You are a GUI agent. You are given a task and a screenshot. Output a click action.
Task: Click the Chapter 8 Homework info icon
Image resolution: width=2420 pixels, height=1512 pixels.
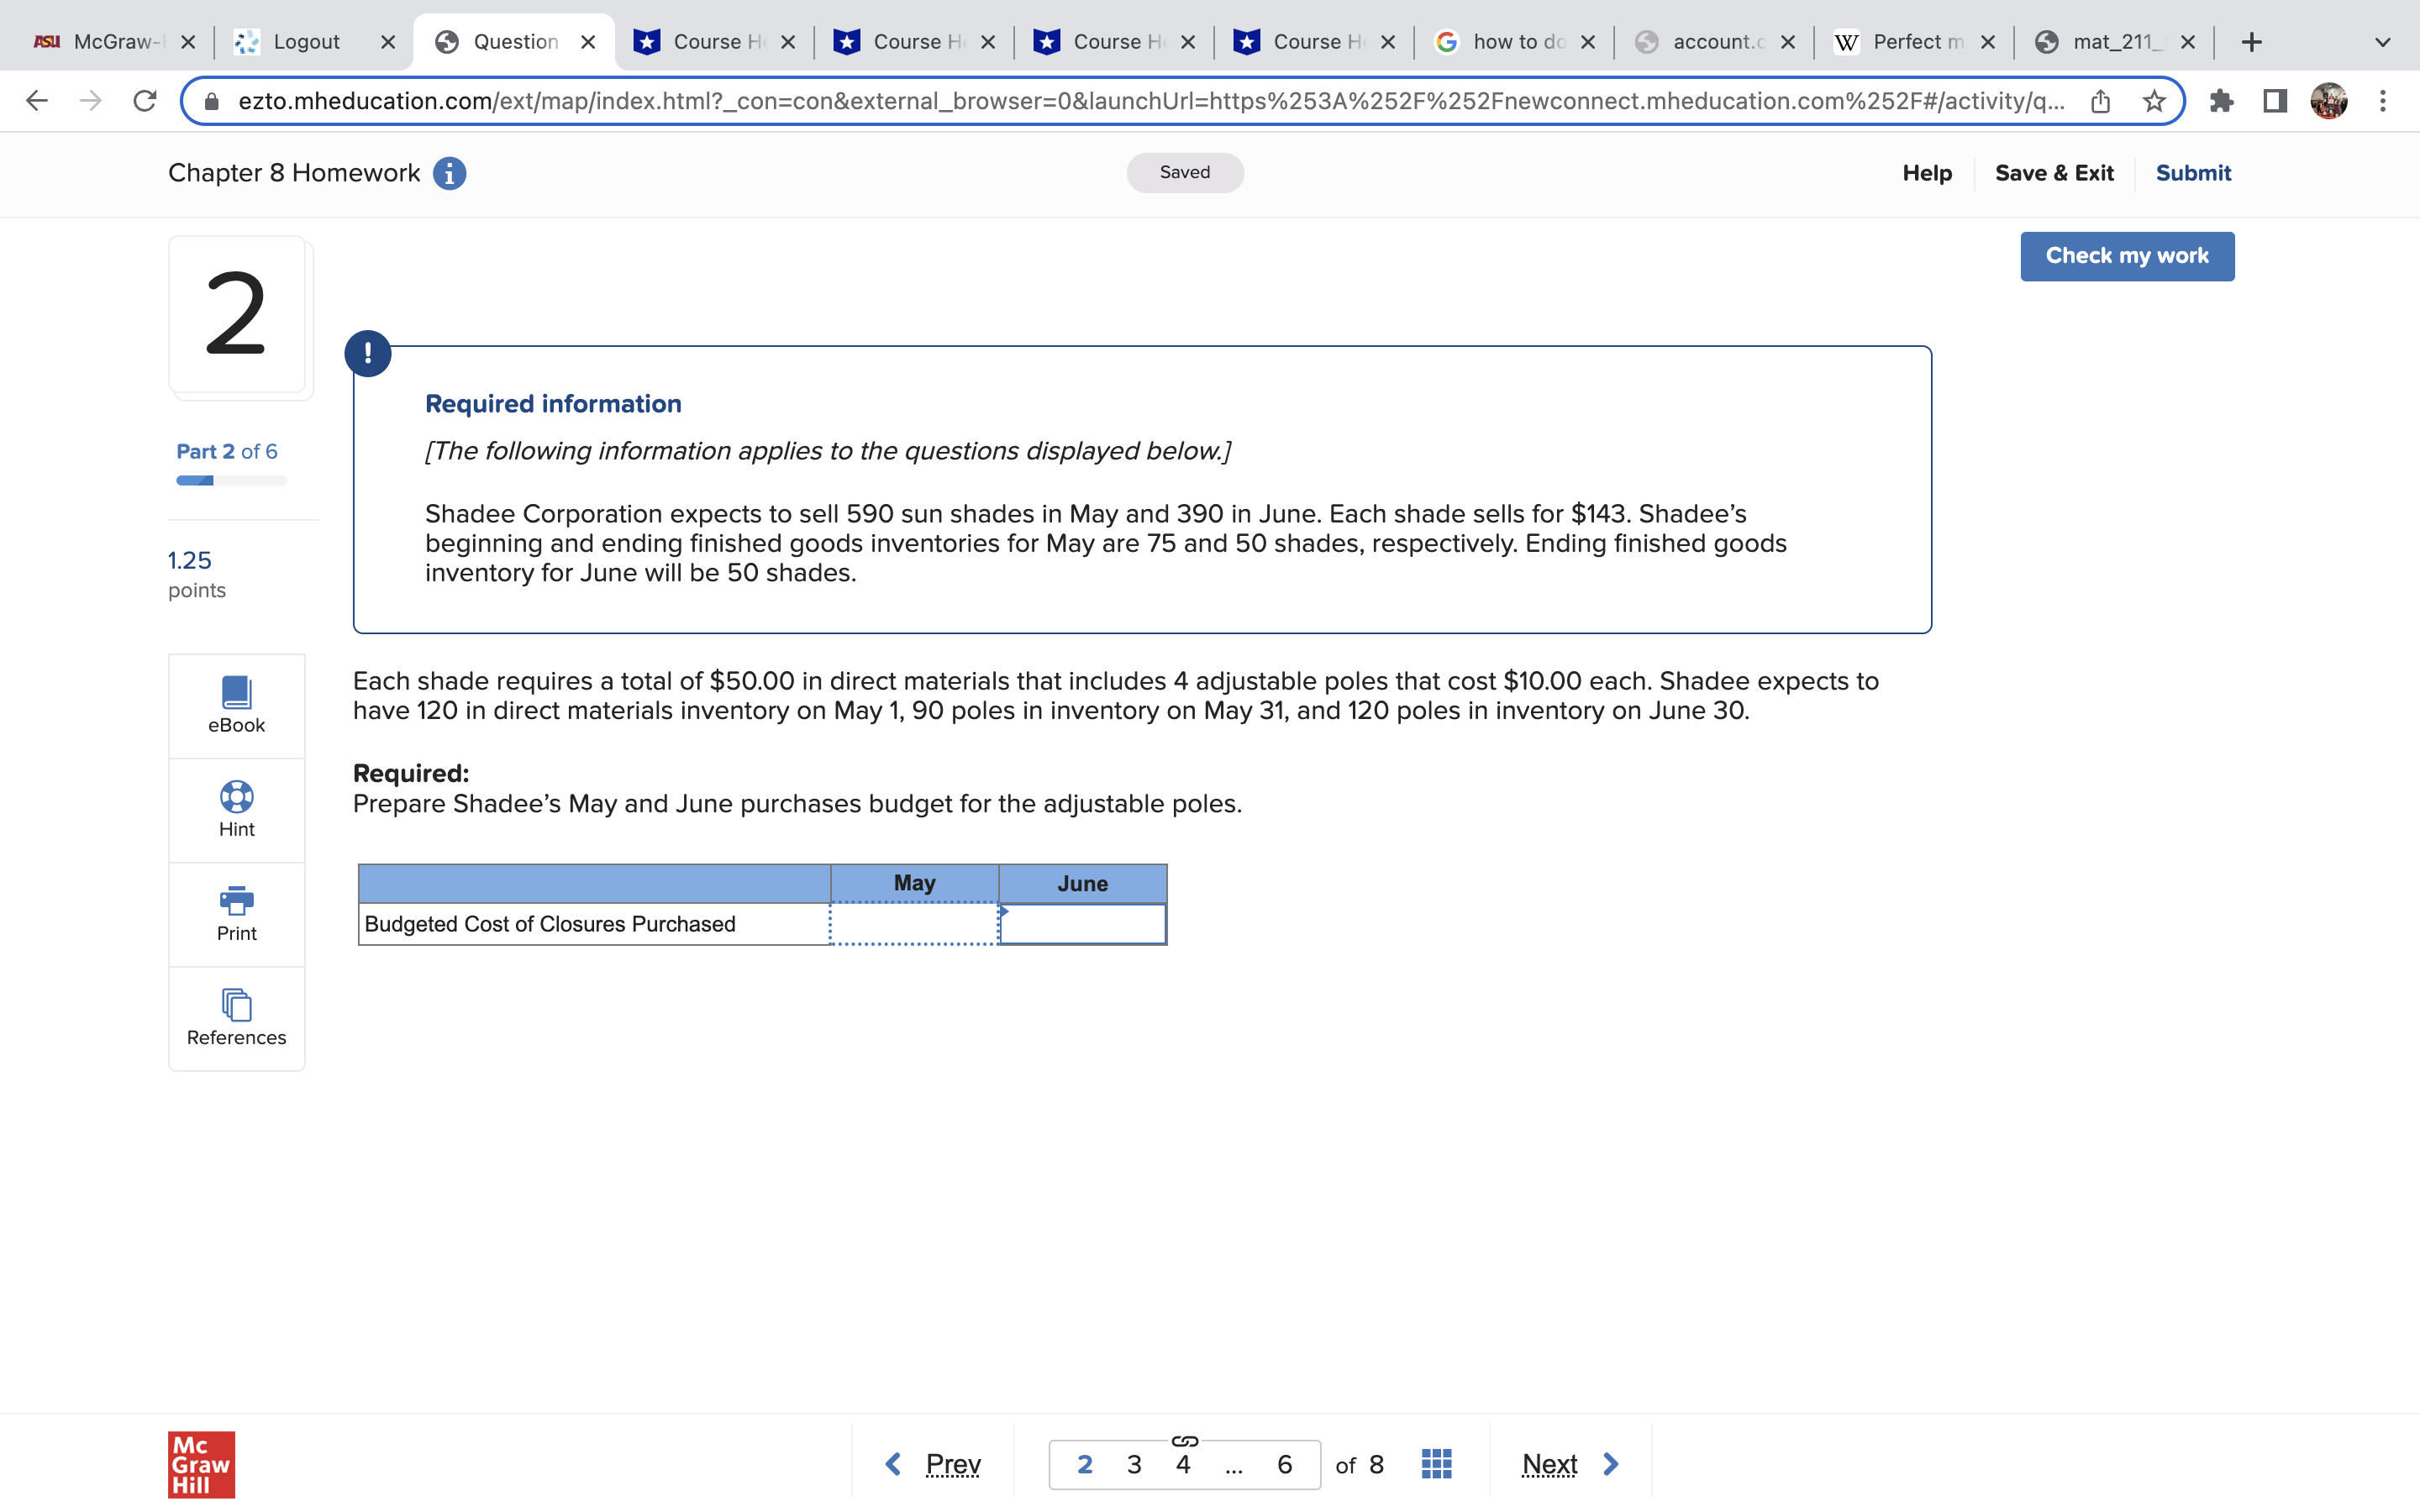pos(450,172)
